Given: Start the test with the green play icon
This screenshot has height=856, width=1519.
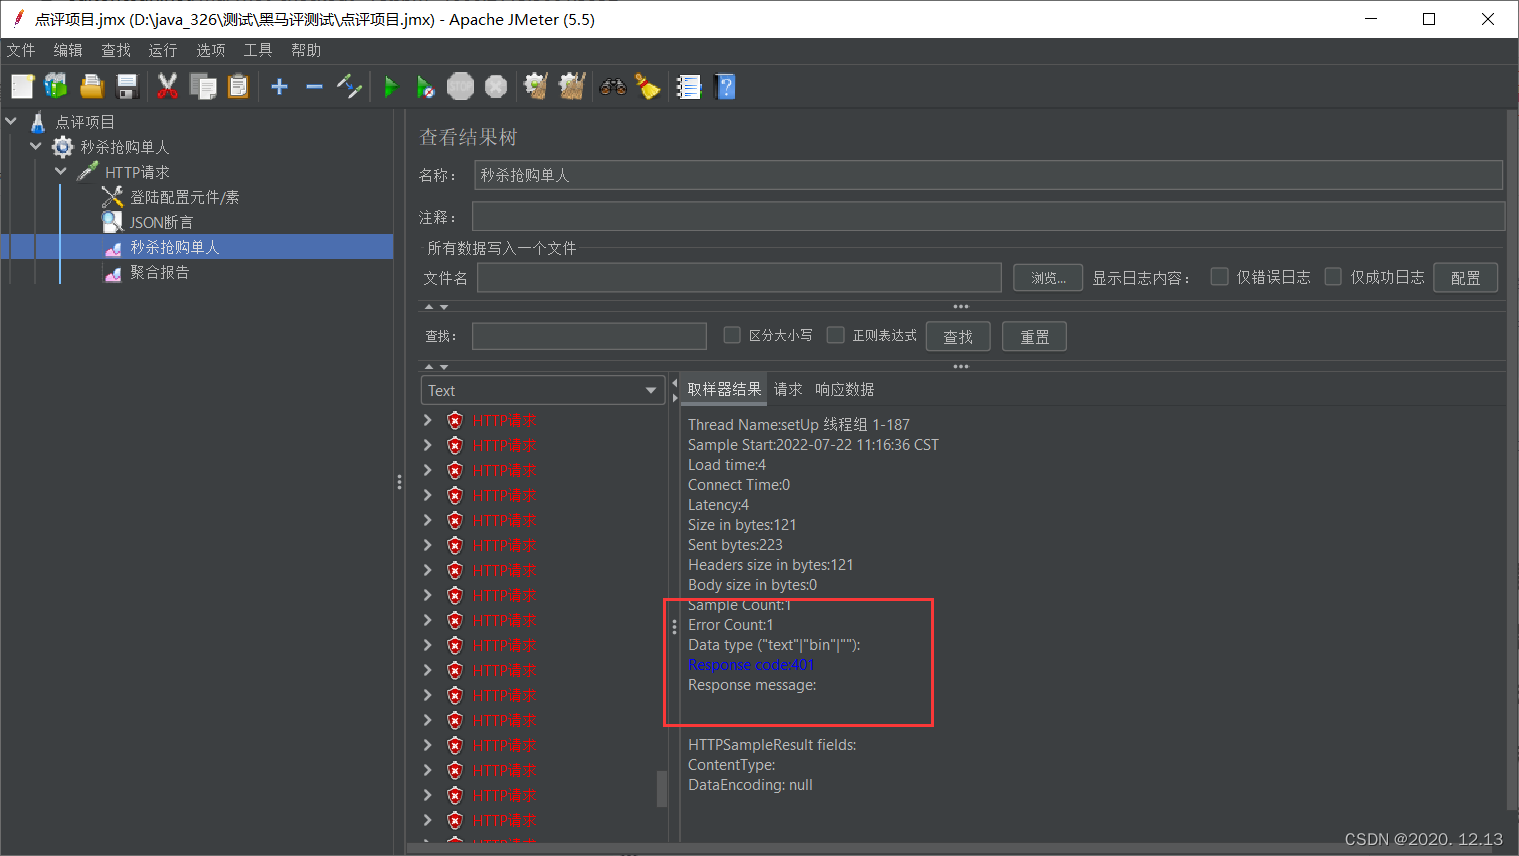Looking at the screenshot, I should [391, 86].
